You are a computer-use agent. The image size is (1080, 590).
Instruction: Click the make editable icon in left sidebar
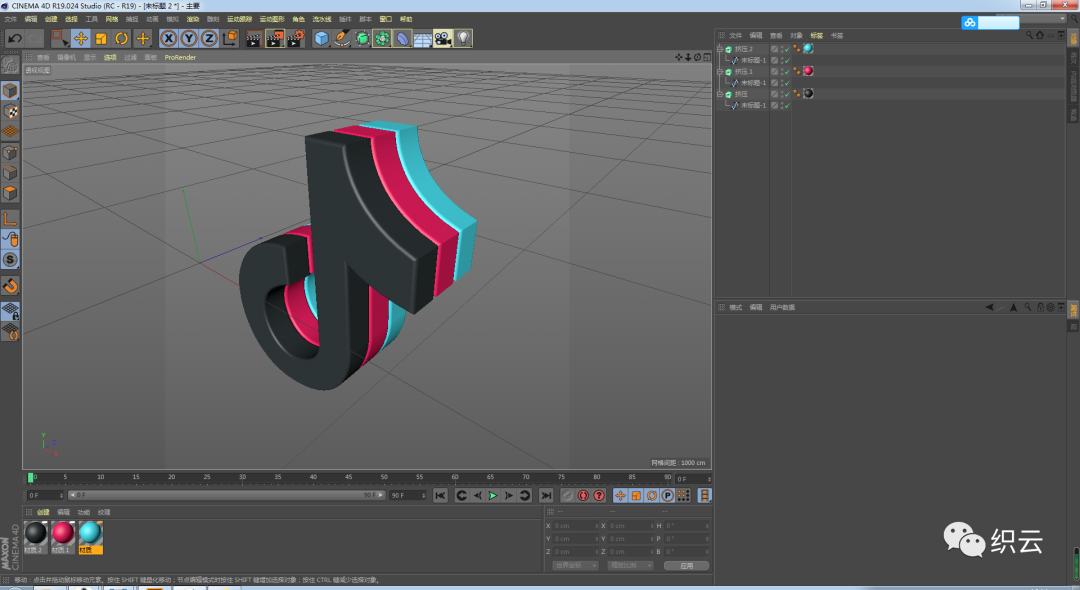[10, 65]
